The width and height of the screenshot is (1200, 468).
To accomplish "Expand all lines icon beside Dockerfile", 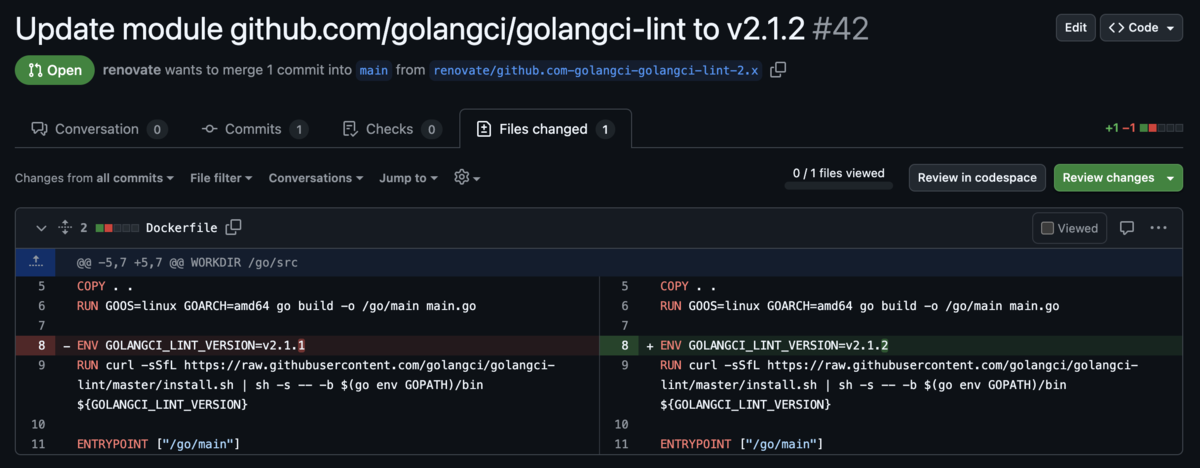I will [x=65, y=228].
